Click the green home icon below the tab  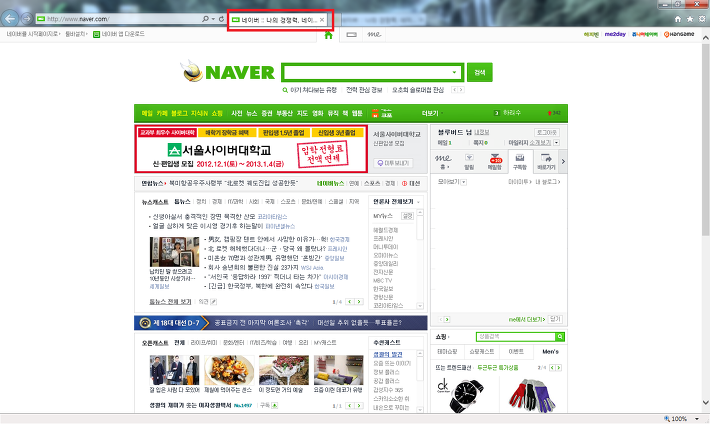click(328, 35)
